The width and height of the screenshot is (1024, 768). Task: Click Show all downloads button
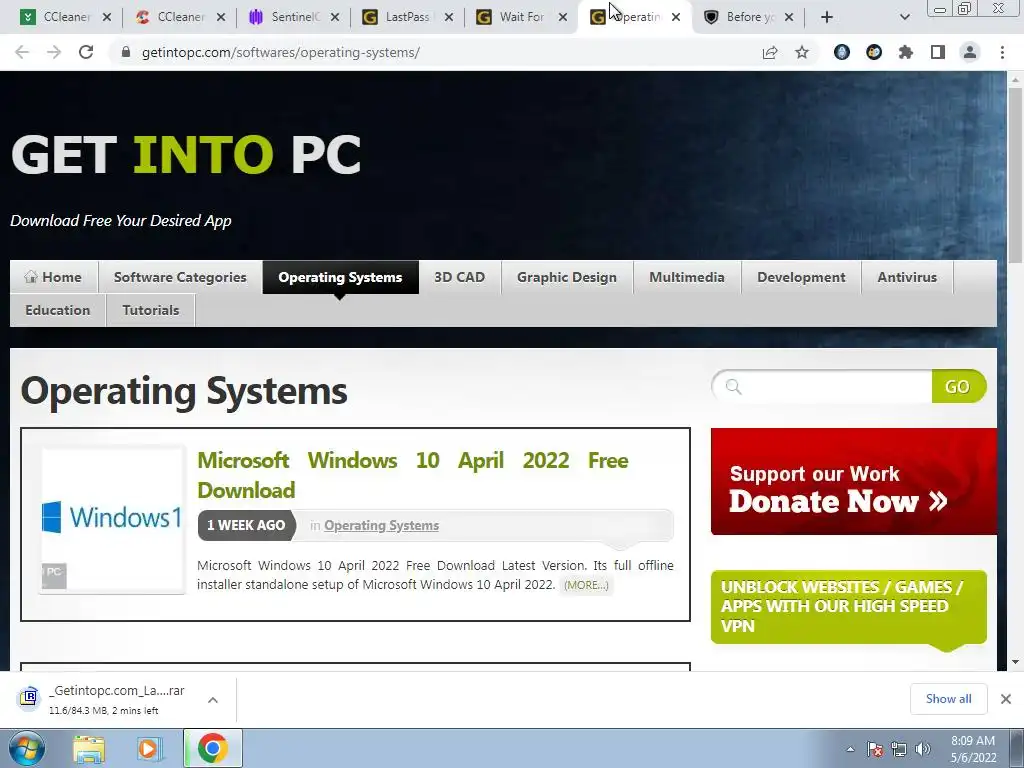948,699
